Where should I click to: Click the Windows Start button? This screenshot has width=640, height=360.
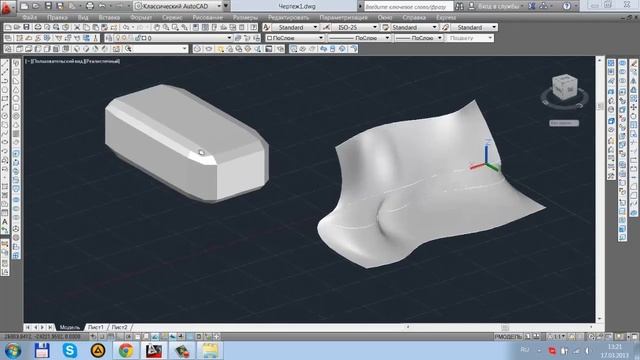pyautogui.click(x=13, y=351)
